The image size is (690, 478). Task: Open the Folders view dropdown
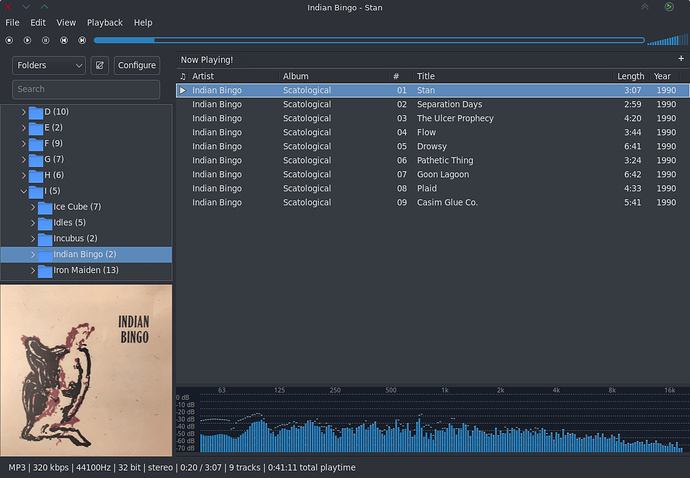(49, 66)
